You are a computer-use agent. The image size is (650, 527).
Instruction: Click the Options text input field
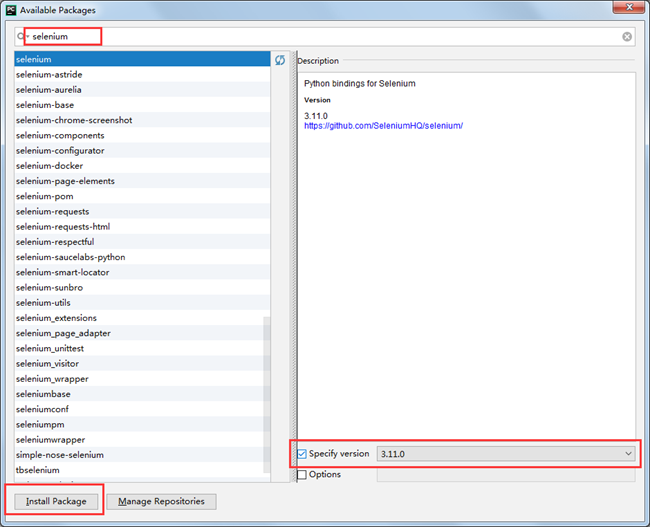pyautogui.click(x=506, y=475)
